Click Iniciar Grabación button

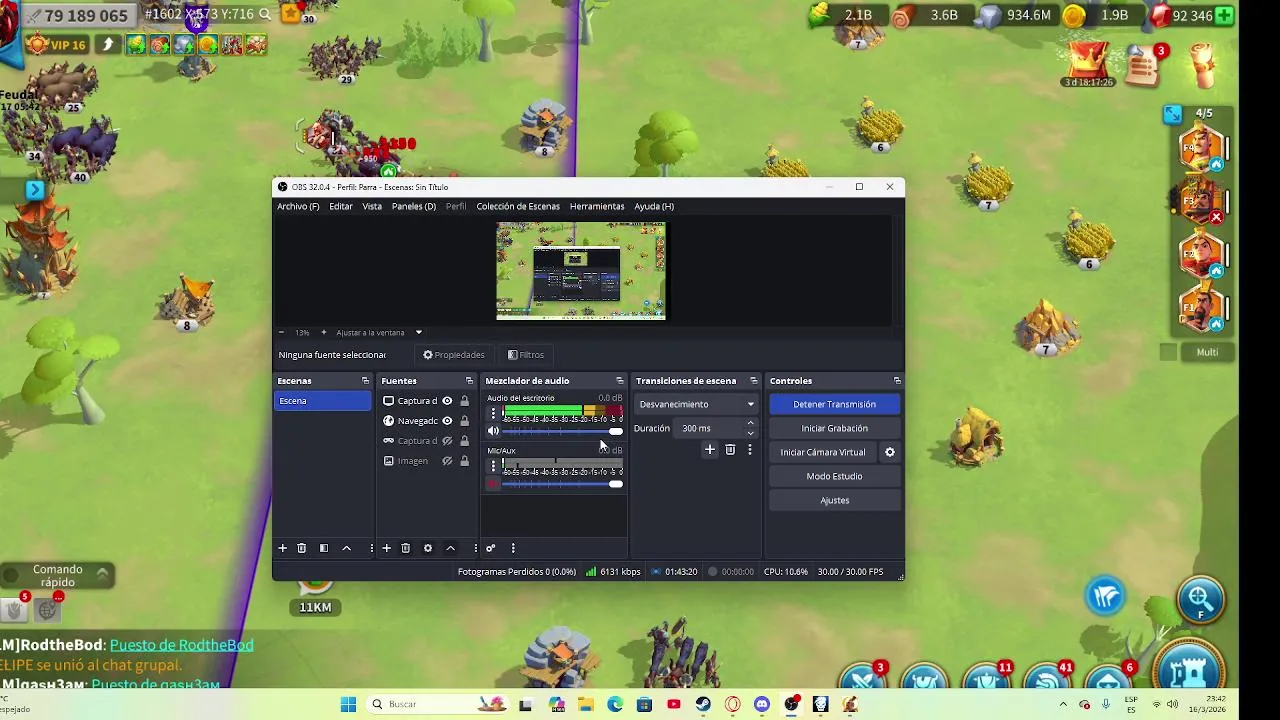click(x=834, y=428)
